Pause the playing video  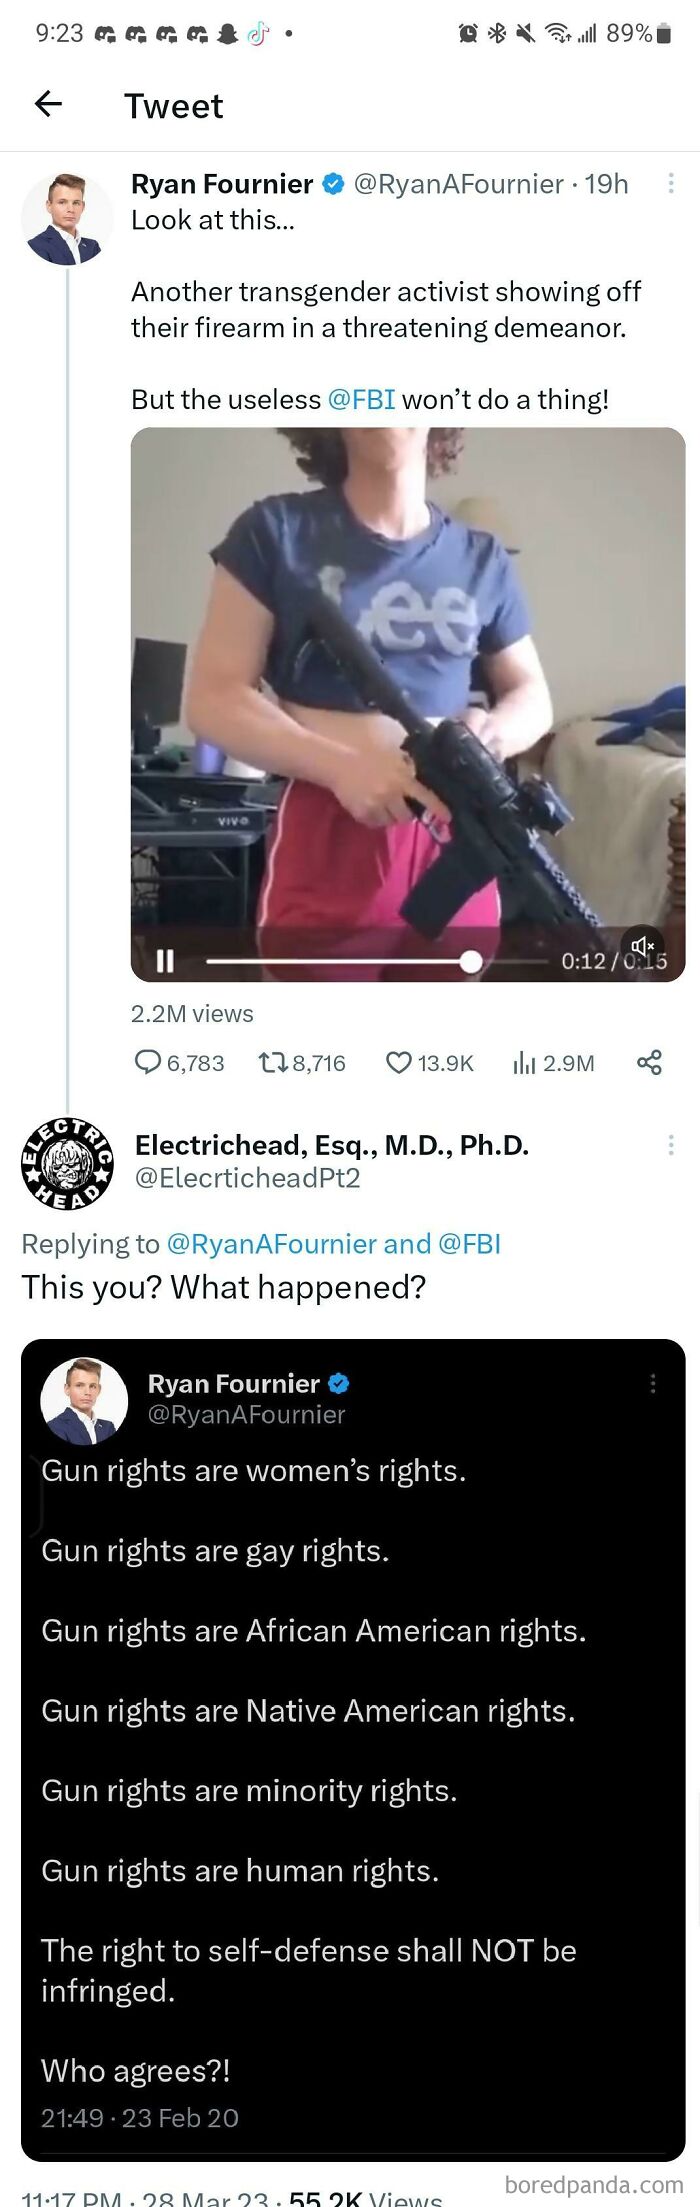(163, 961)
